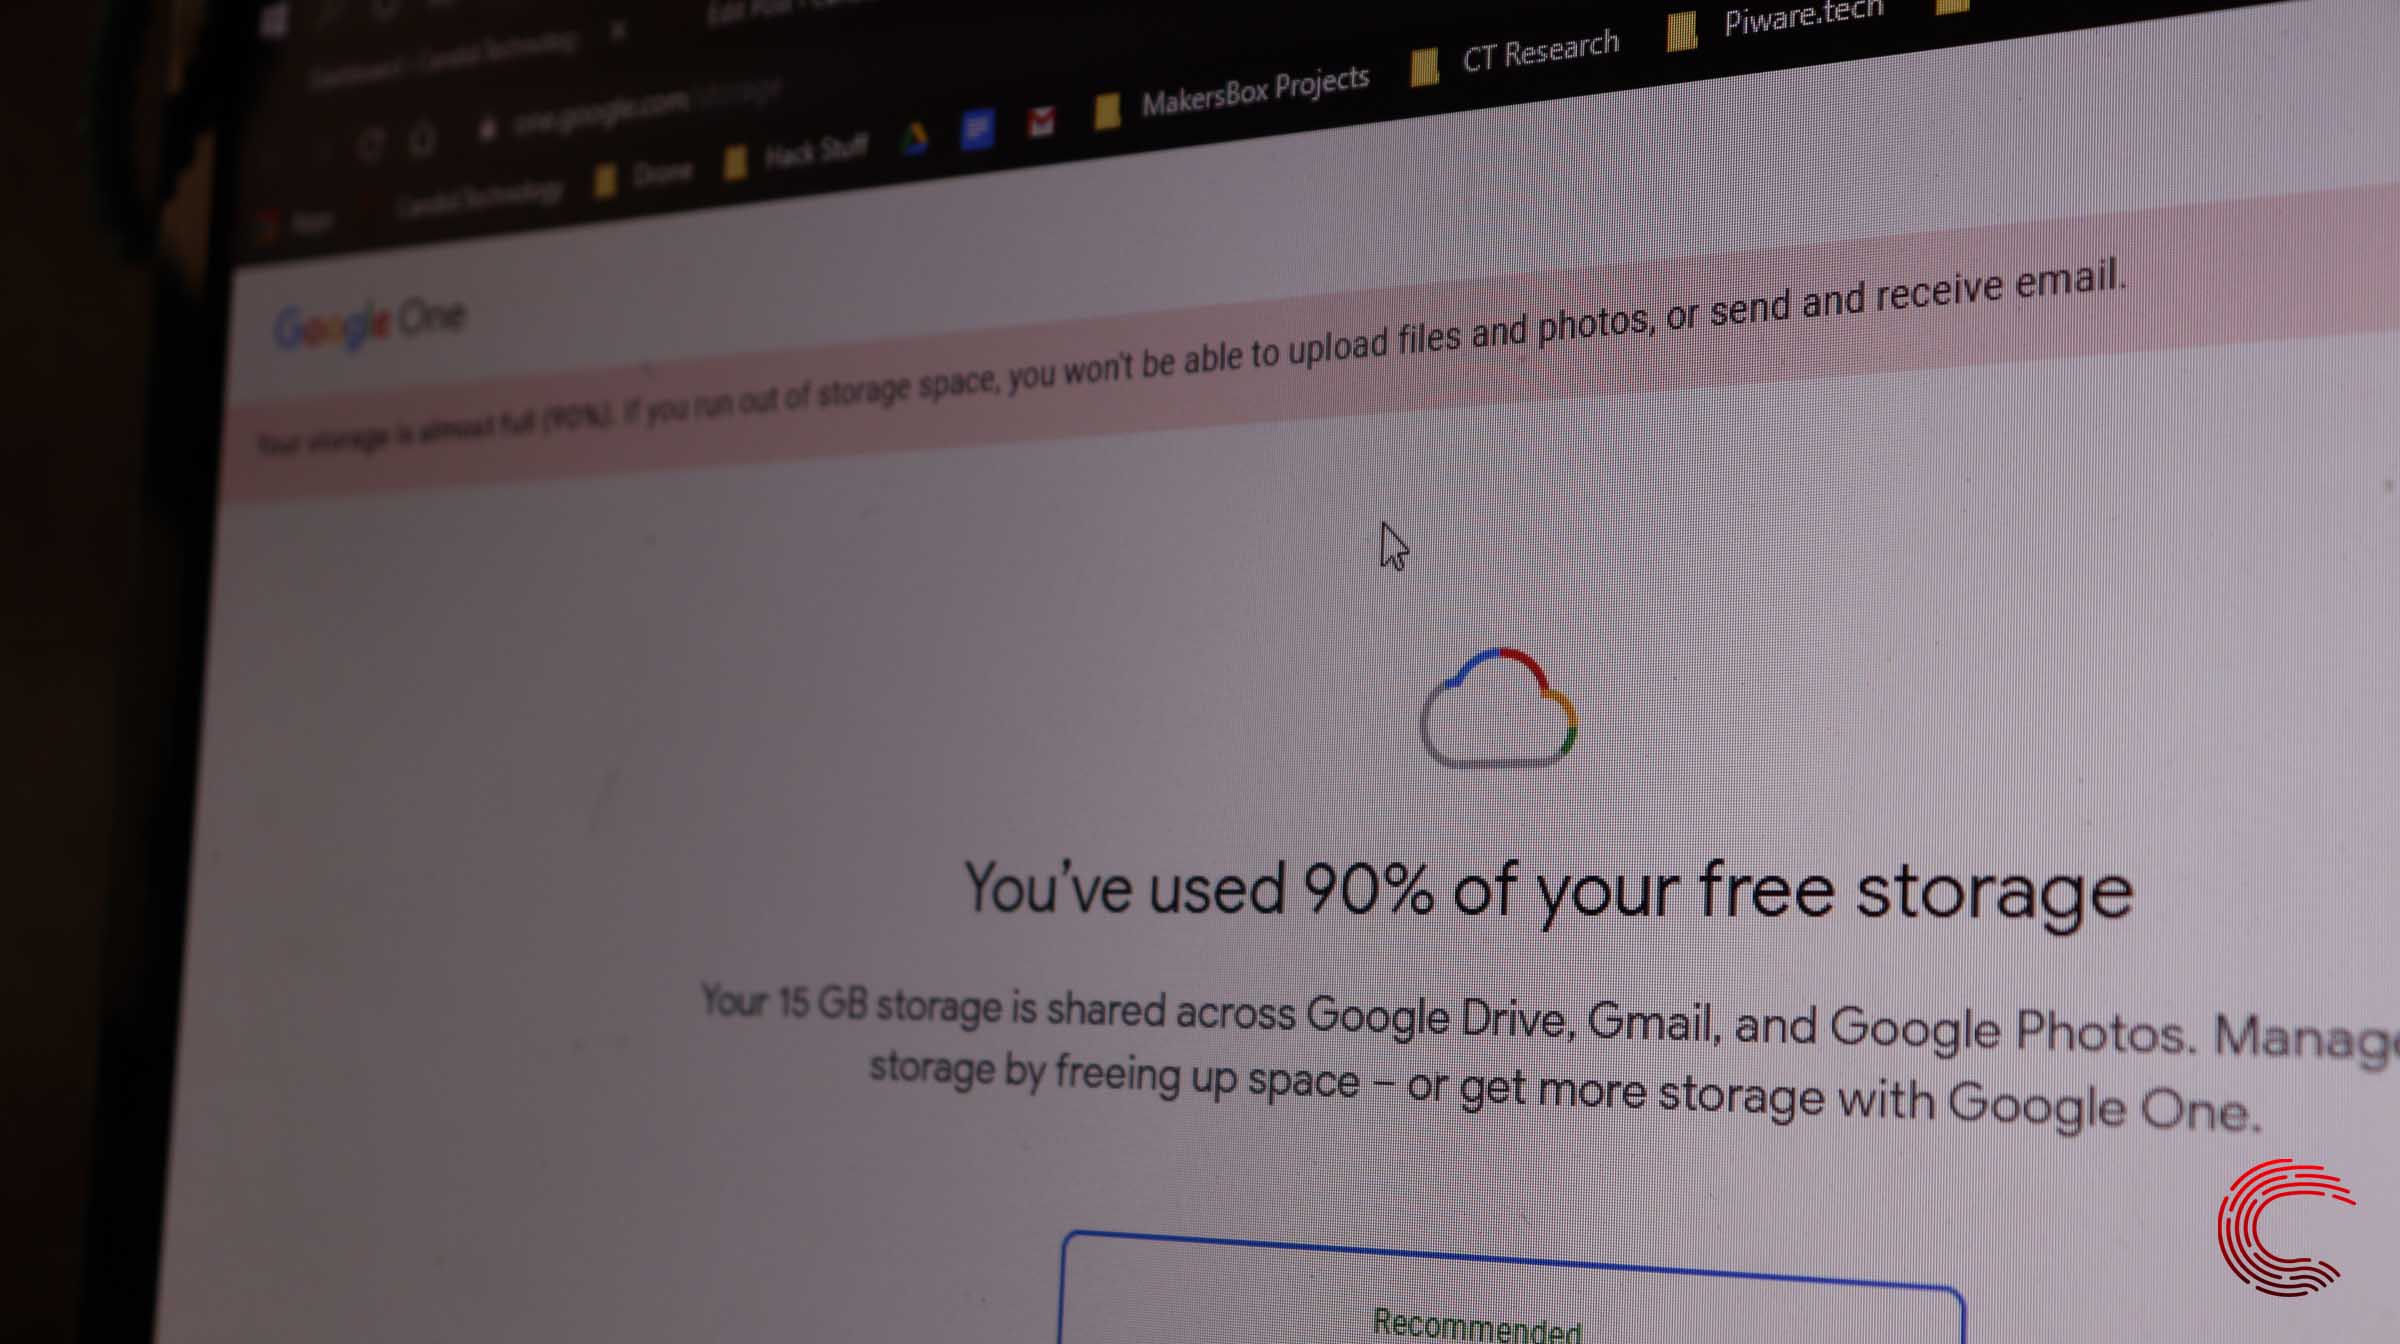Expand the Drone bookmark folder
2400x1344 pixels.
(x=644, y=176)
